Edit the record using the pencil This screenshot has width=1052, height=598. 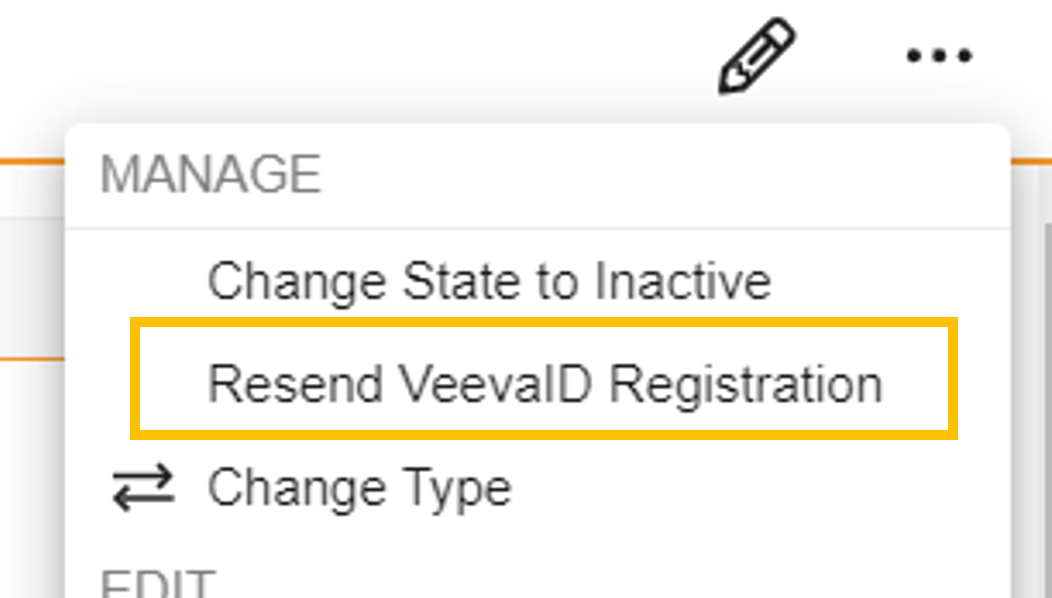(x=757, y=56)
